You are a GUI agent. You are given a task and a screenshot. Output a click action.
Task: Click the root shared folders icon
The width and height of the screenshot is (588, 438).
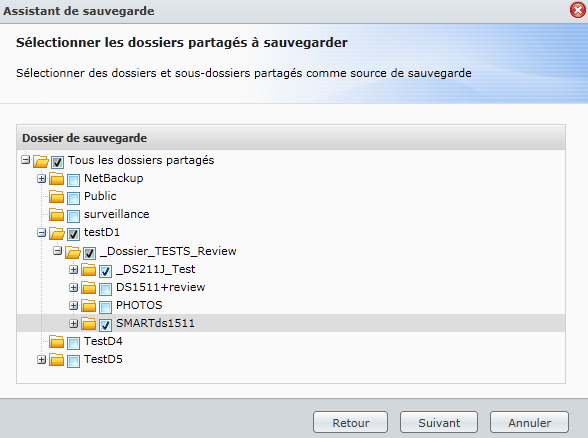click(x=41, y=161)
